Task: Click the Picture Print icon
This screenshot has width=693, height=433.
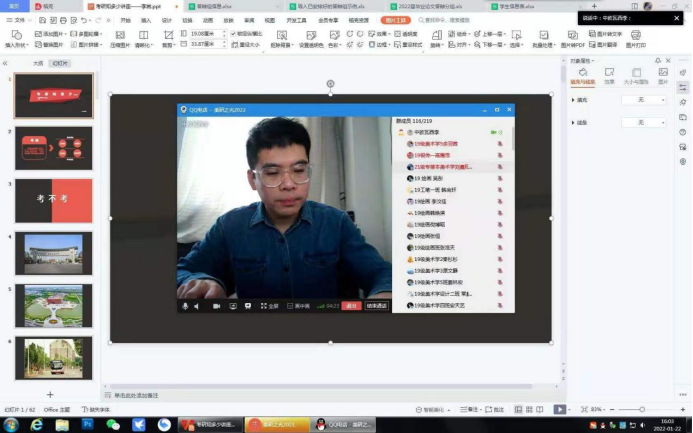Action: [x=636, y=35]
